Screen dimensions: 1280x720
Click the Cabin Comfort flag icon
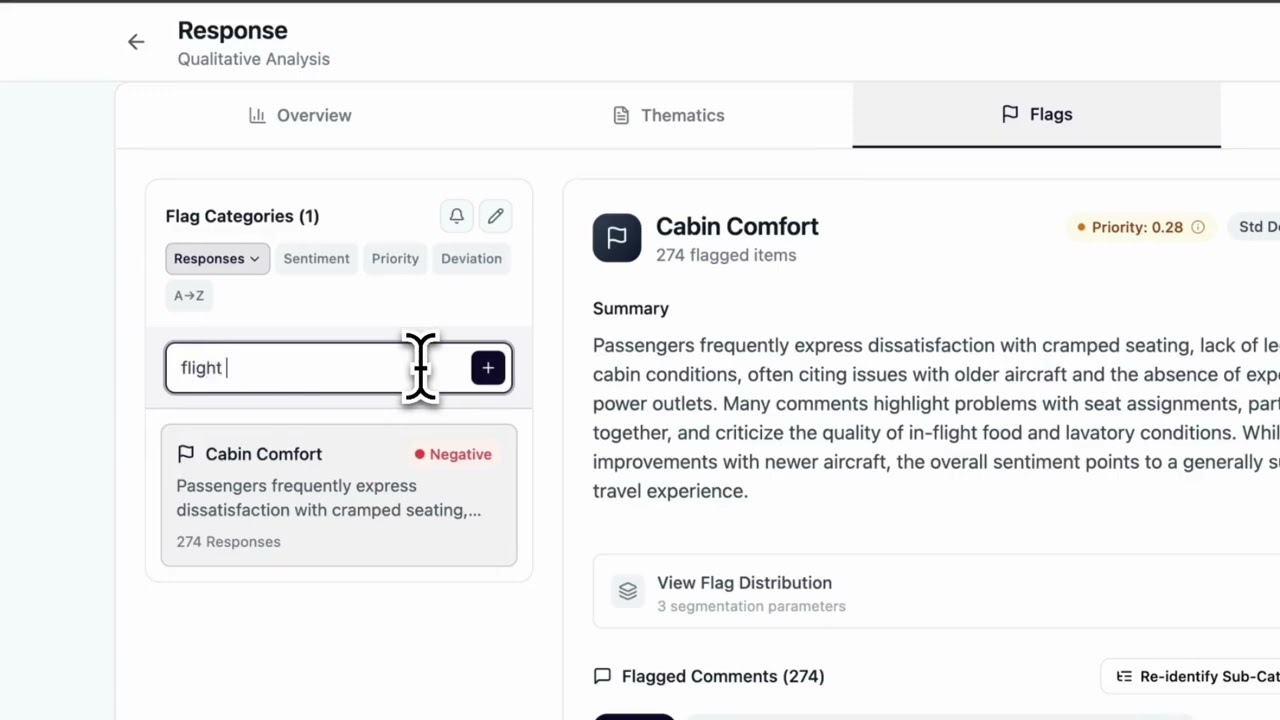coord(617,238)
